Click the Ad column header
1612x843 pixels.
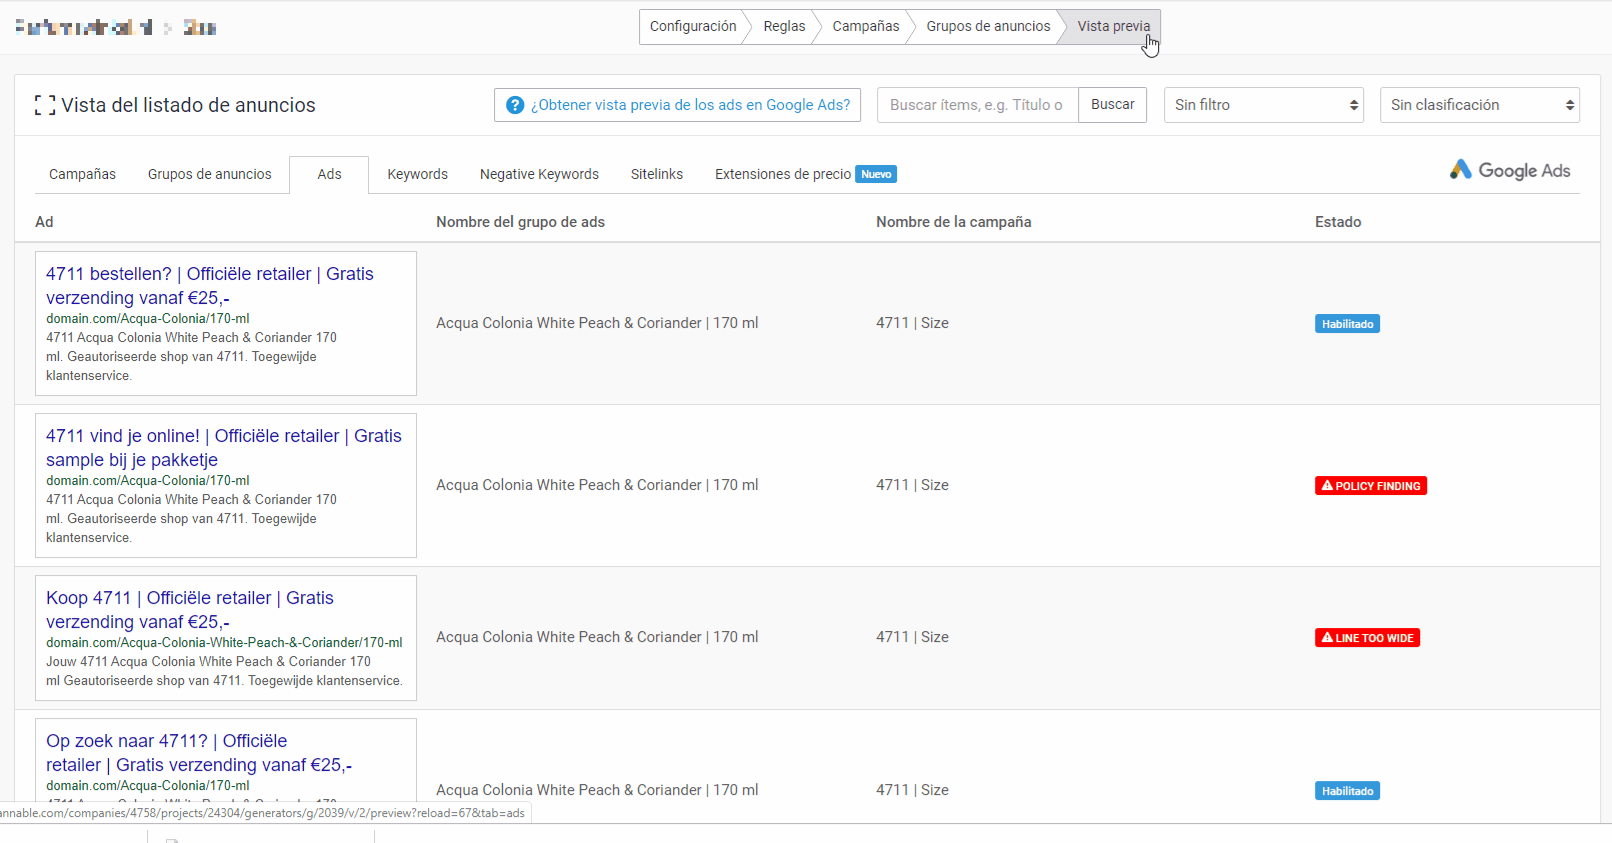tap(44, 222)
